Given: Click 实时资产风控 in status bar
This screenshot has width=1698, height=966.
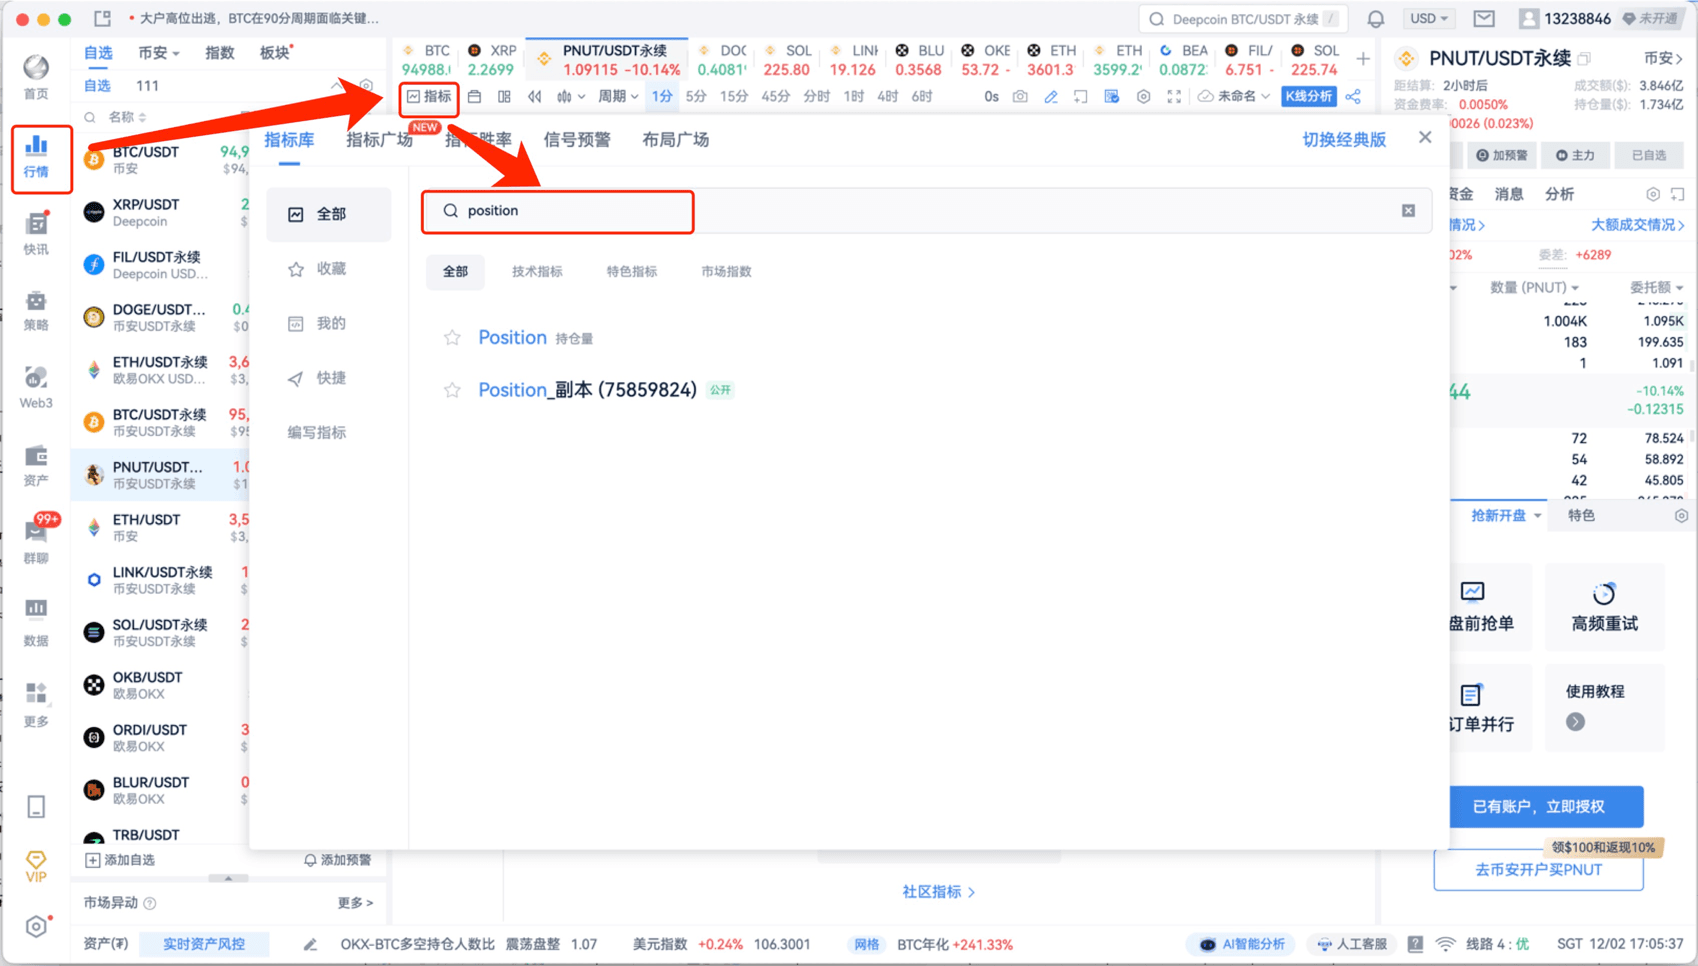Looking at the screenshot, I should coord(204,944).
